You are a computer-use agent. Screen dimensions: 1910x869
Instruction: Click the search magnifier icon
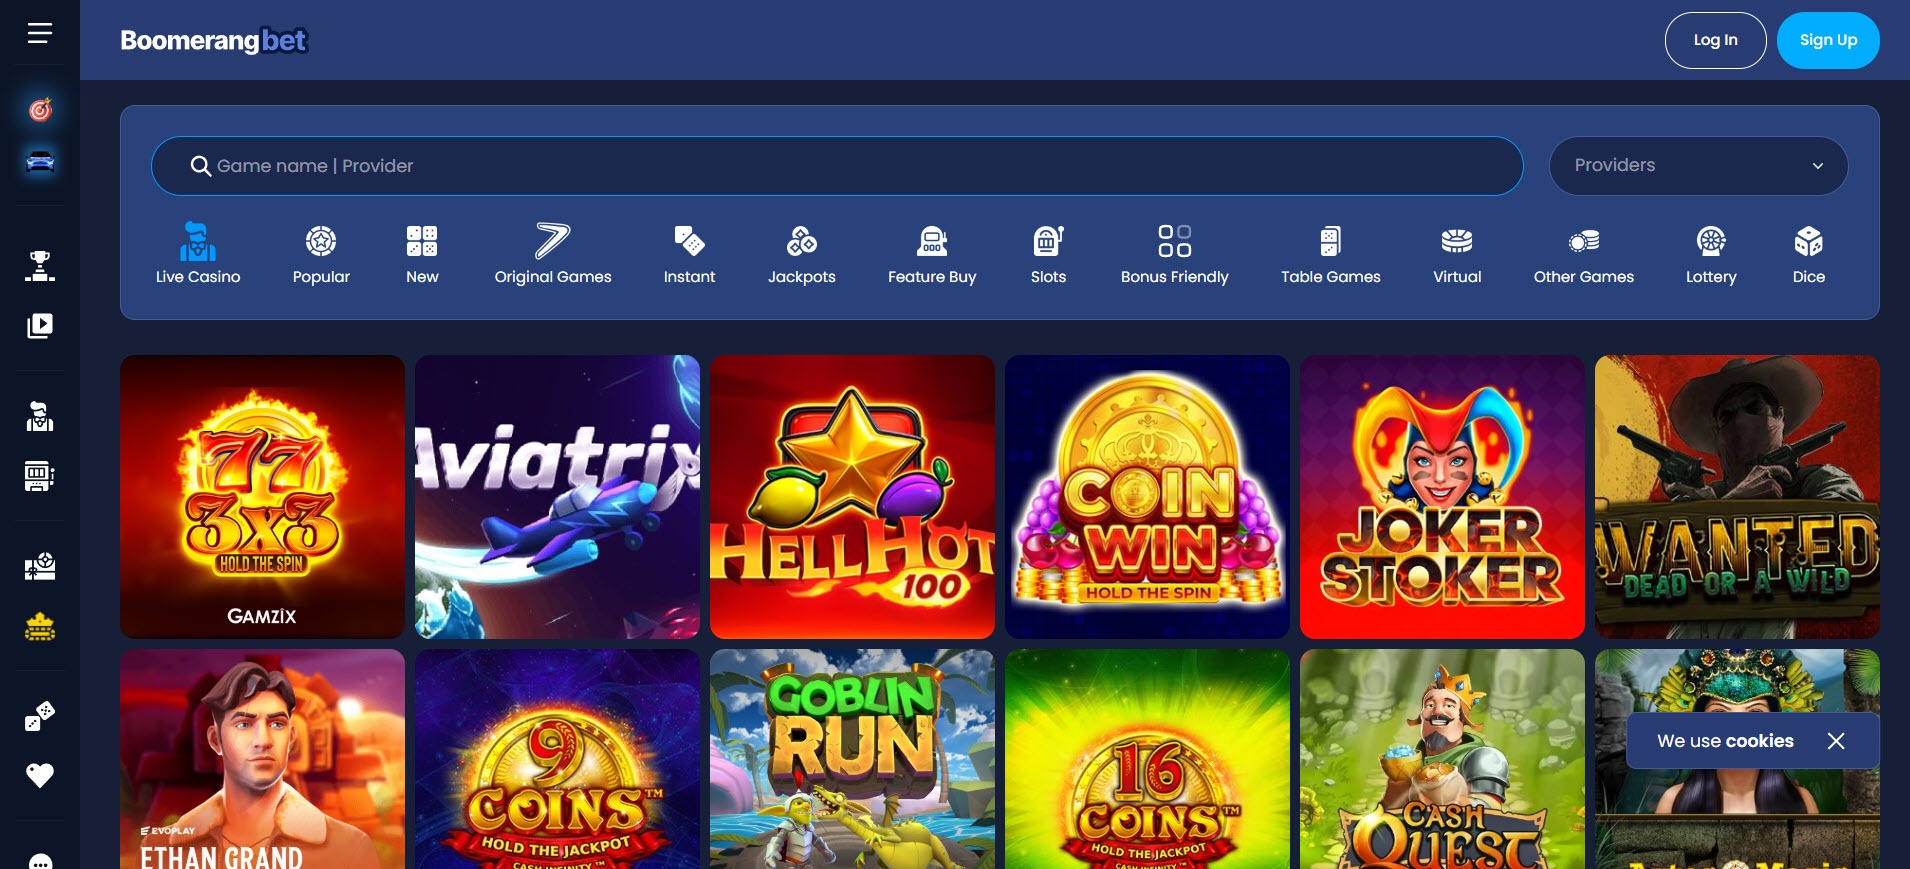(x=200, y=166)
